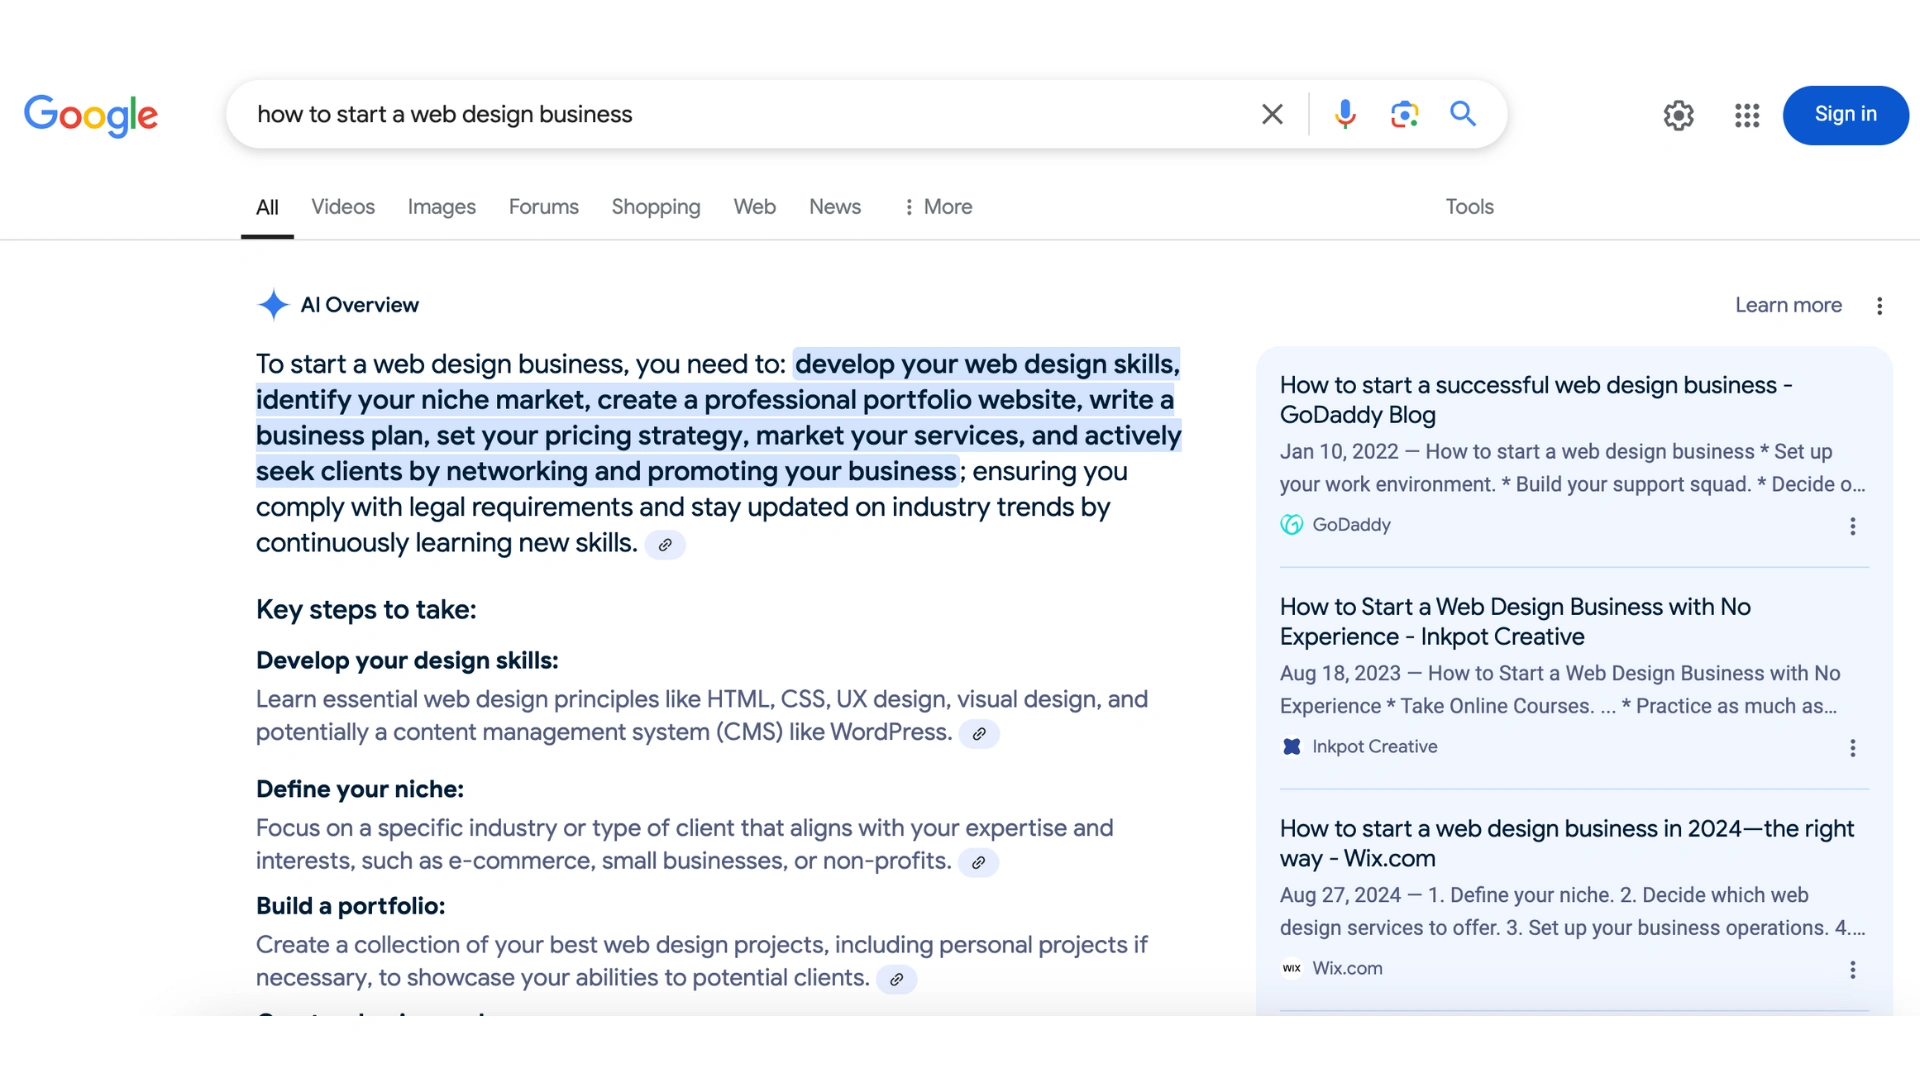Open the settings gear icon
The image size is (1920, 1080).
(x=1678, y=115)
